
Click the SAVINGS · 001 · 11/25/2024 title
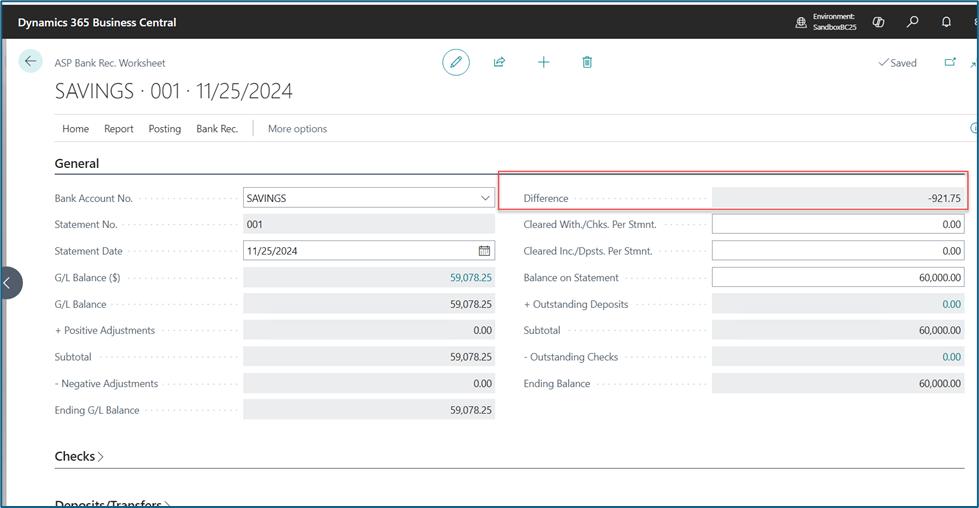[174, 91]
